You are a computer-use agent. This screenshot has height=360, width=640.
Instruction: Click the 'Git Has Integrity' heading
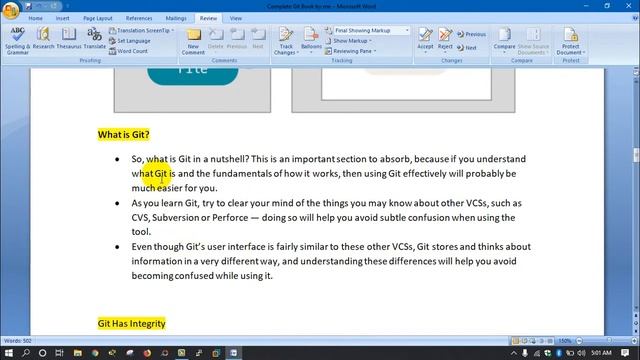coord(131,324)
